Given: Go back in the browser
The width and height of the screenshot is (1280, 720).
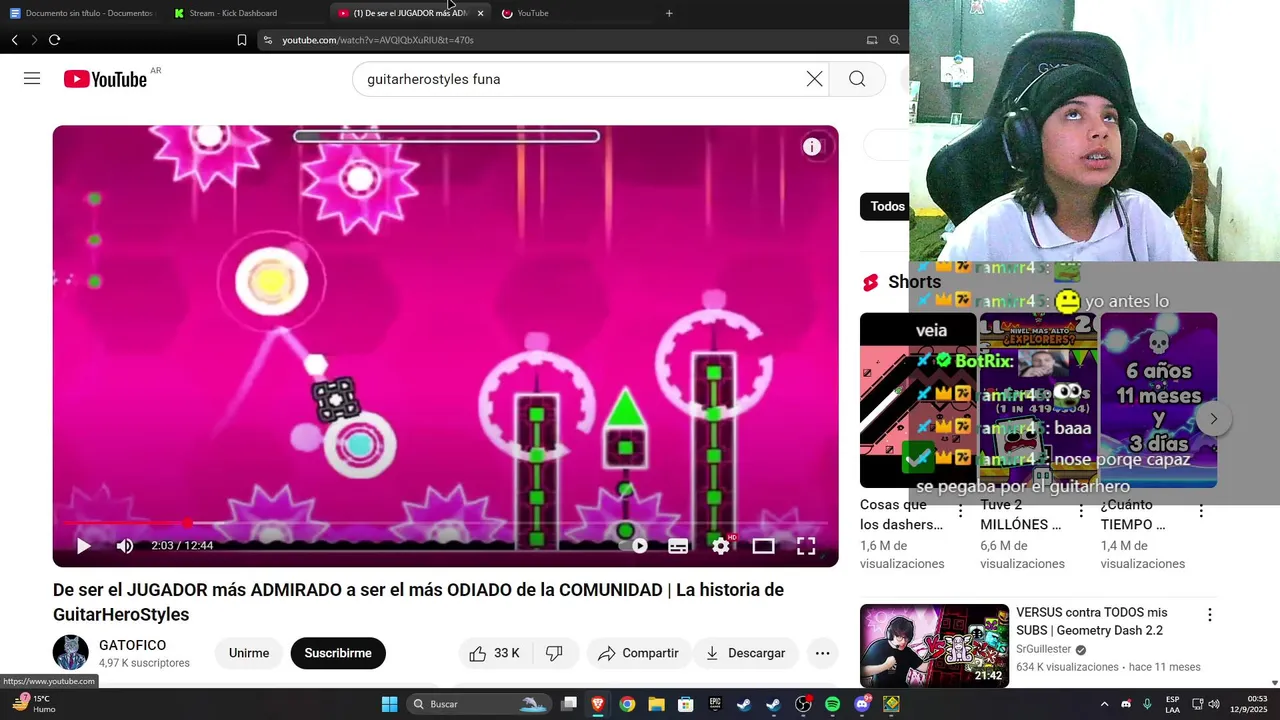Looking at the screenshot, I should point(14,40).
